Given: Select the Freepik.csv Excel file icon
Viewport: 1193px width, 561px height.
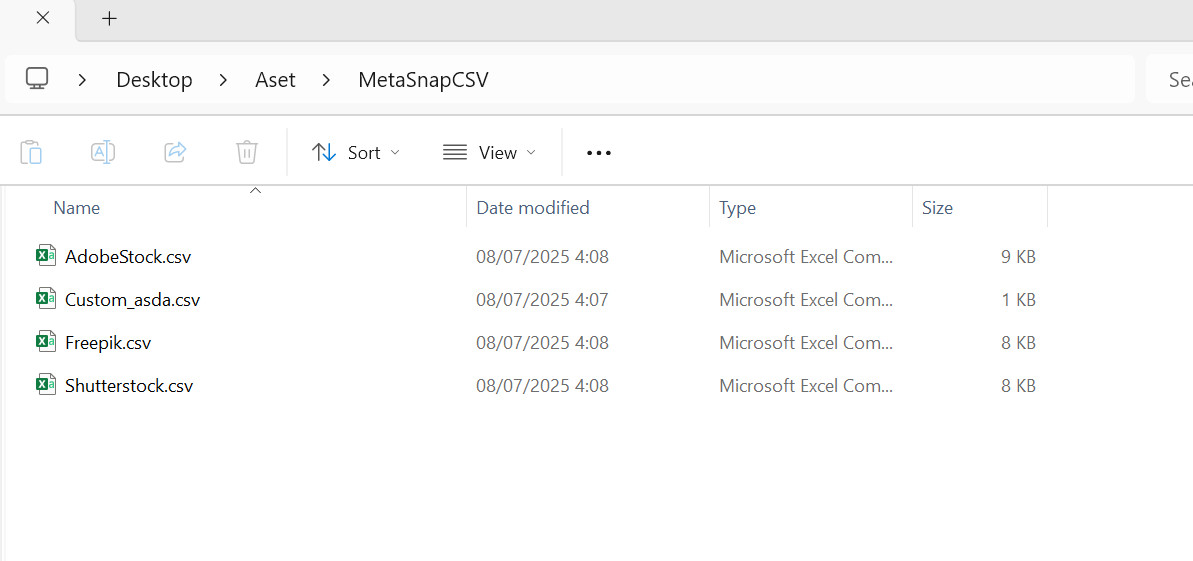Looking at the screenshot, I should point(46,342).
